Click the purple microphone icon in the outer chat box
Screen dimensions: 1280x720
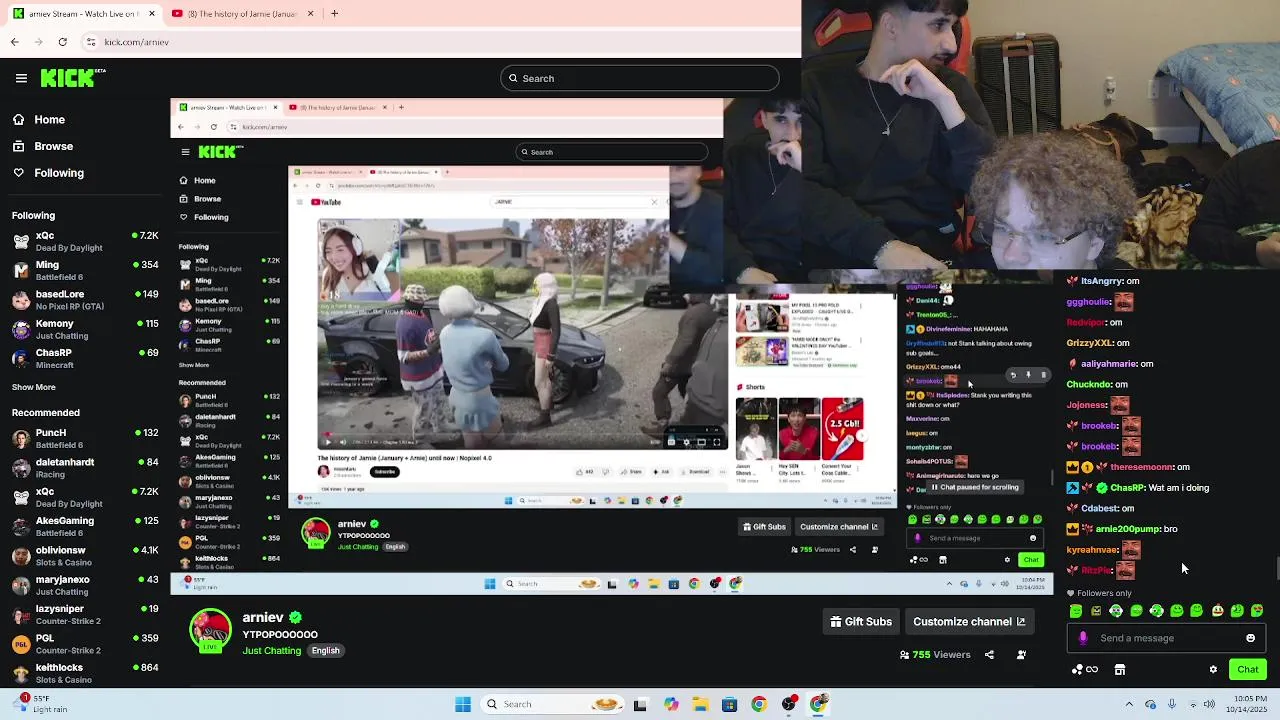click(x=1083, y=638)
